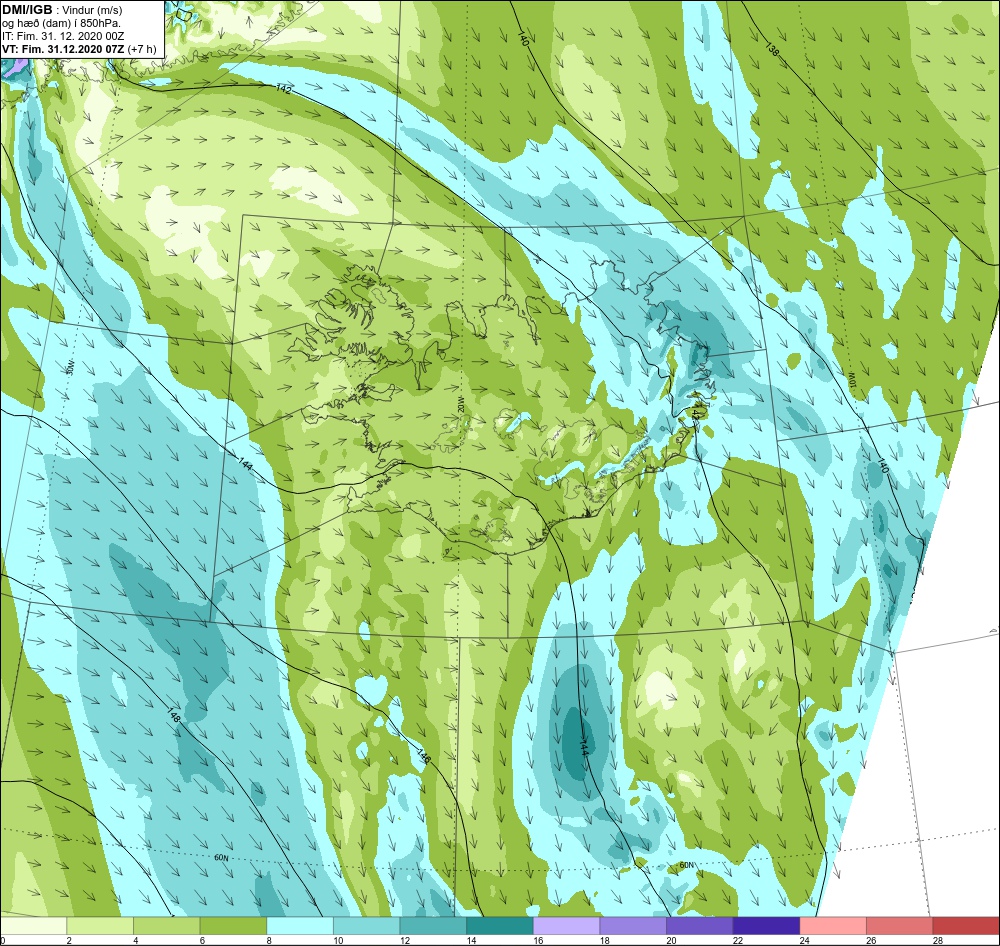Select the pale cyan 8–10 m/s legend swatch
Screen dimensions: 1000x946
tap(300, 926)
